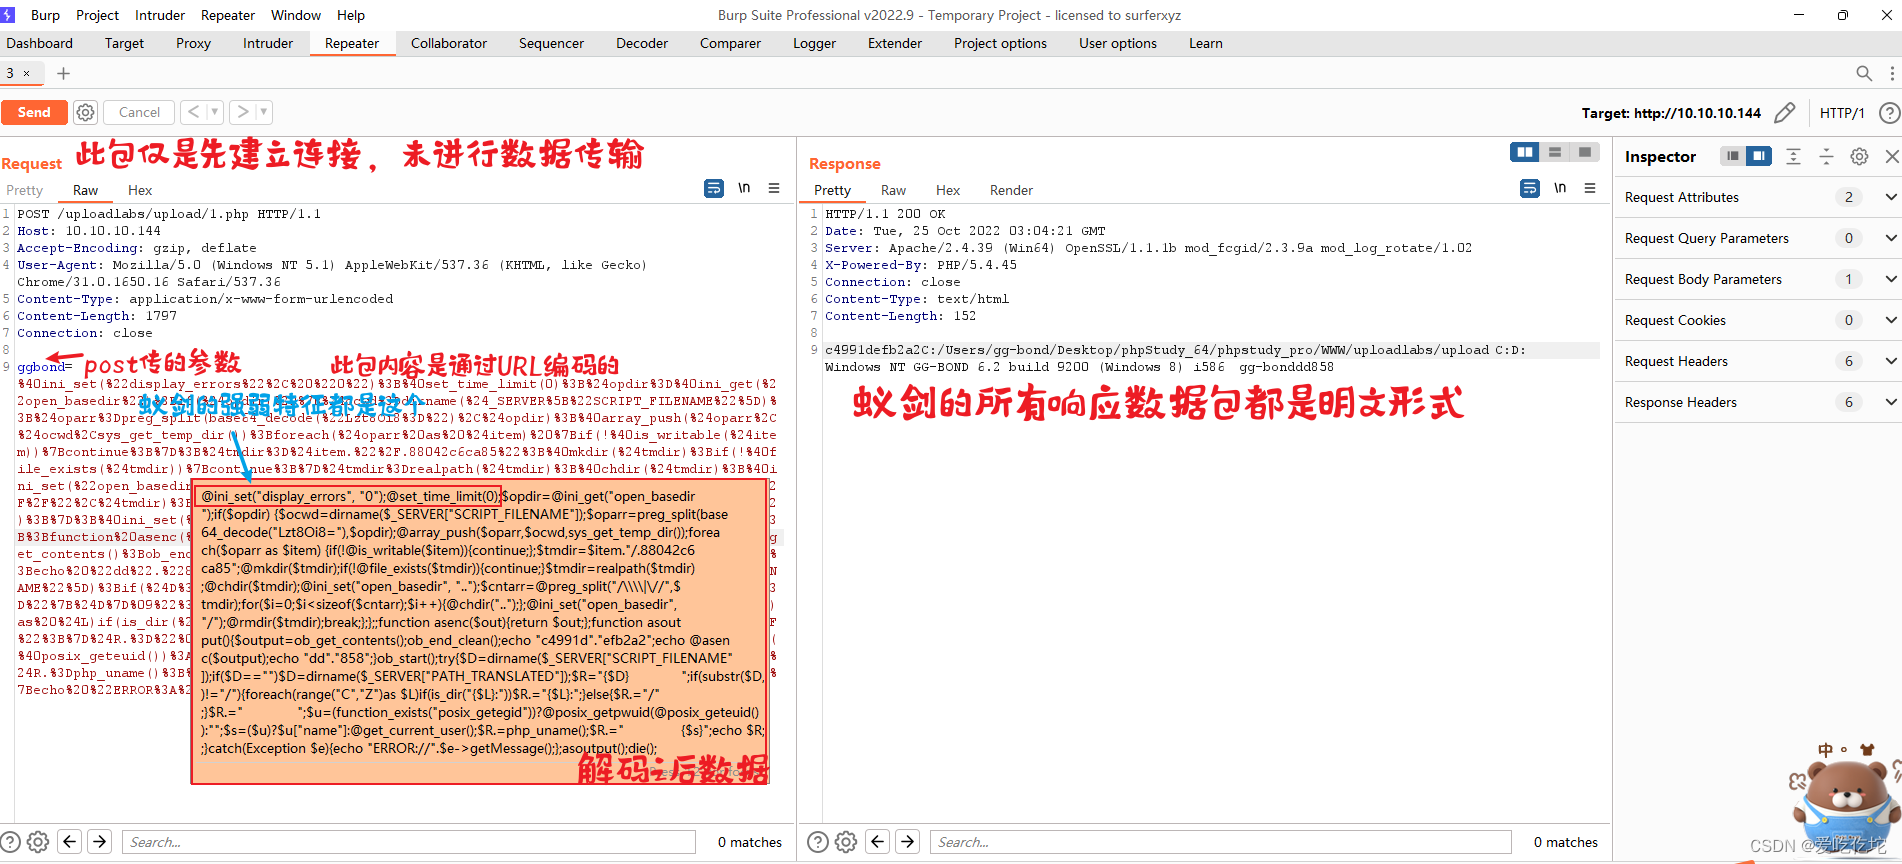
Task: Go to previous response search match
Action: pos(878,842)
